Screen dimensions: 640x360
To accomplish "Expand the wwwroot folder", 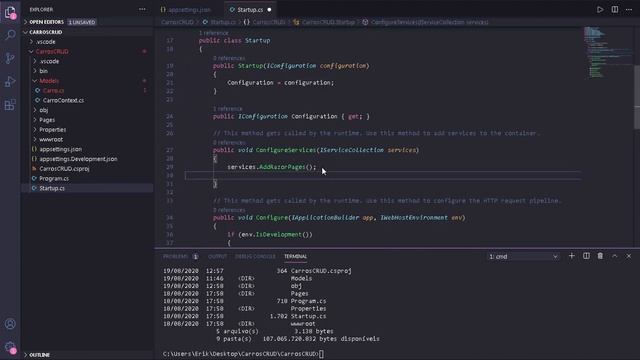I will (87, 140).
